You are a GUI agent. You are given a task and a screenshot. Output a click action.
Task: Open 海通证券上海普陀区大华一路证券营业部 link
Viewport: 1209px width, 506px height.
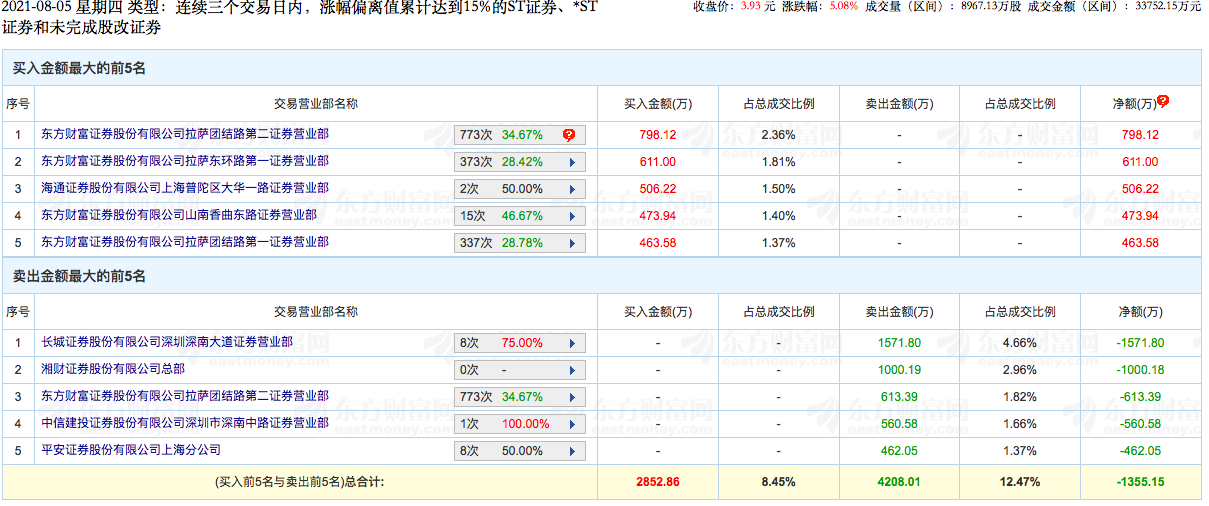pos(185,188)
